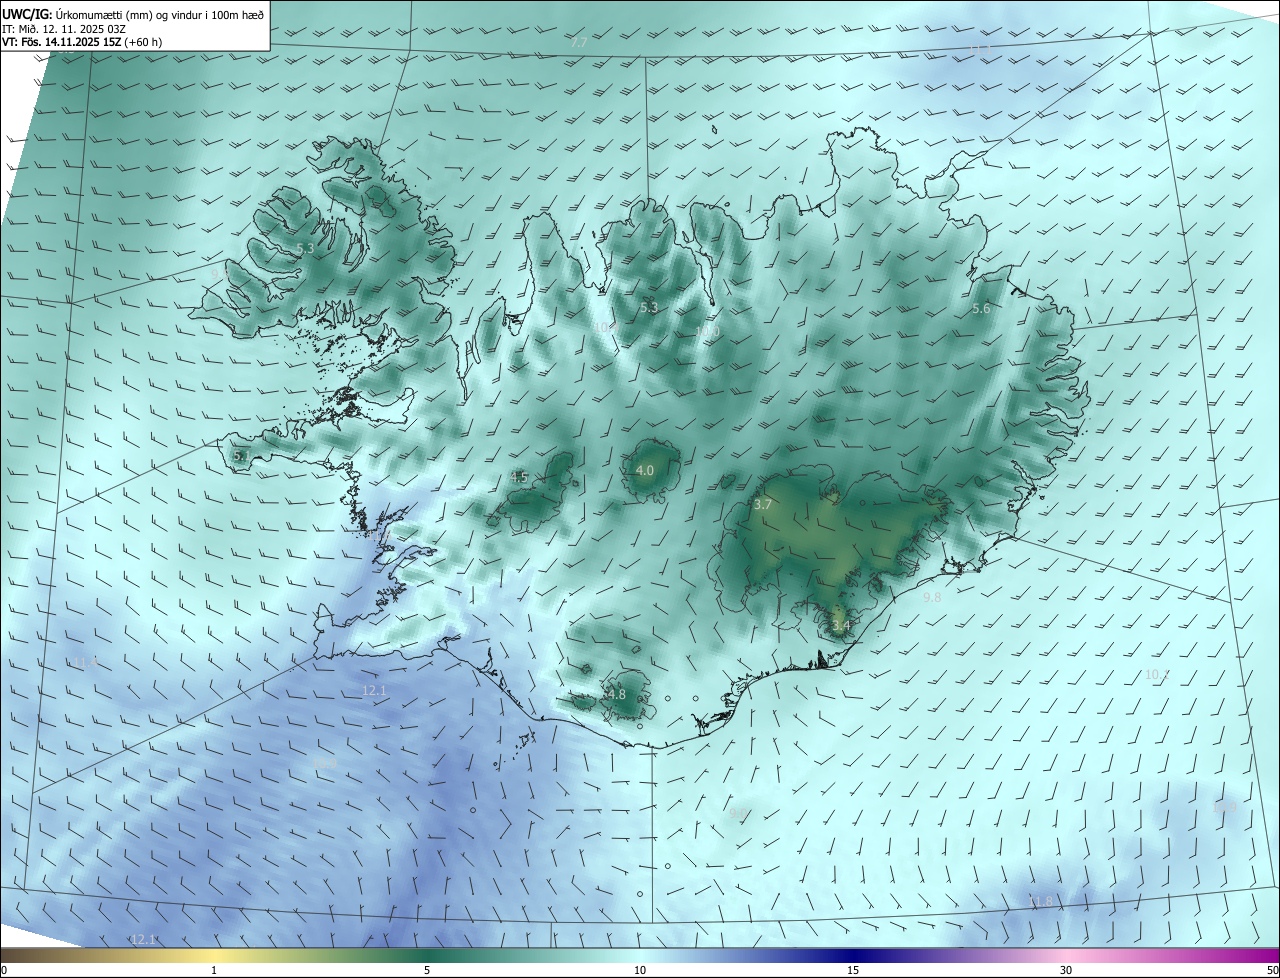Click the 10.1 value in the southeast sea
Image resolution: width=1280 pixels, height=978 pixels.
tap(1157, 675)
